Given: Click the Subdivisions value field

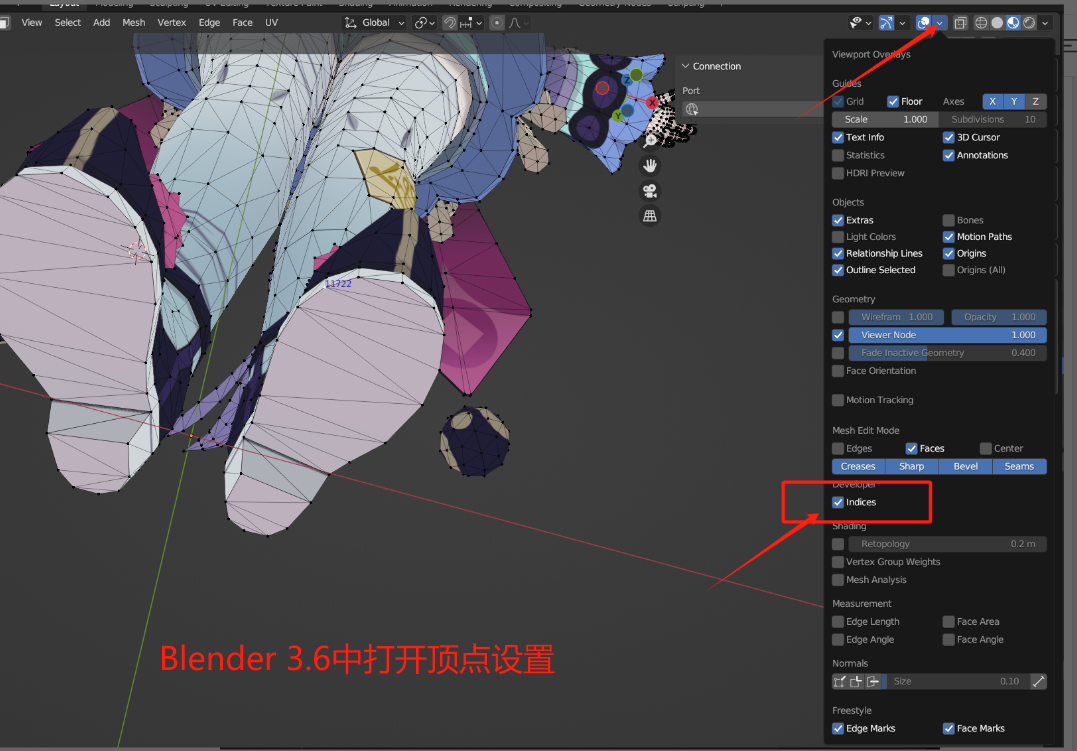Looking at the screenshot, I should (993, 120).
